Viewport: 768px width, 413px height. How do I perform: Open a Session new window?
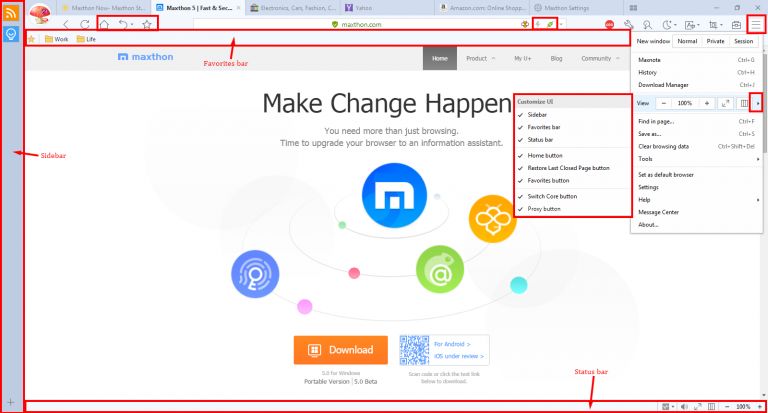point(744,41)
